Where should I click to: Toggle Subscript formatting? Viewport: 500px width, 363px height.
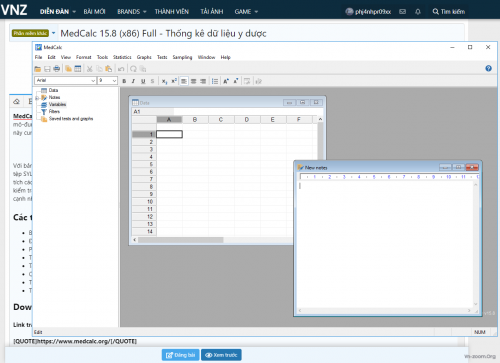(x=164, y=81)
